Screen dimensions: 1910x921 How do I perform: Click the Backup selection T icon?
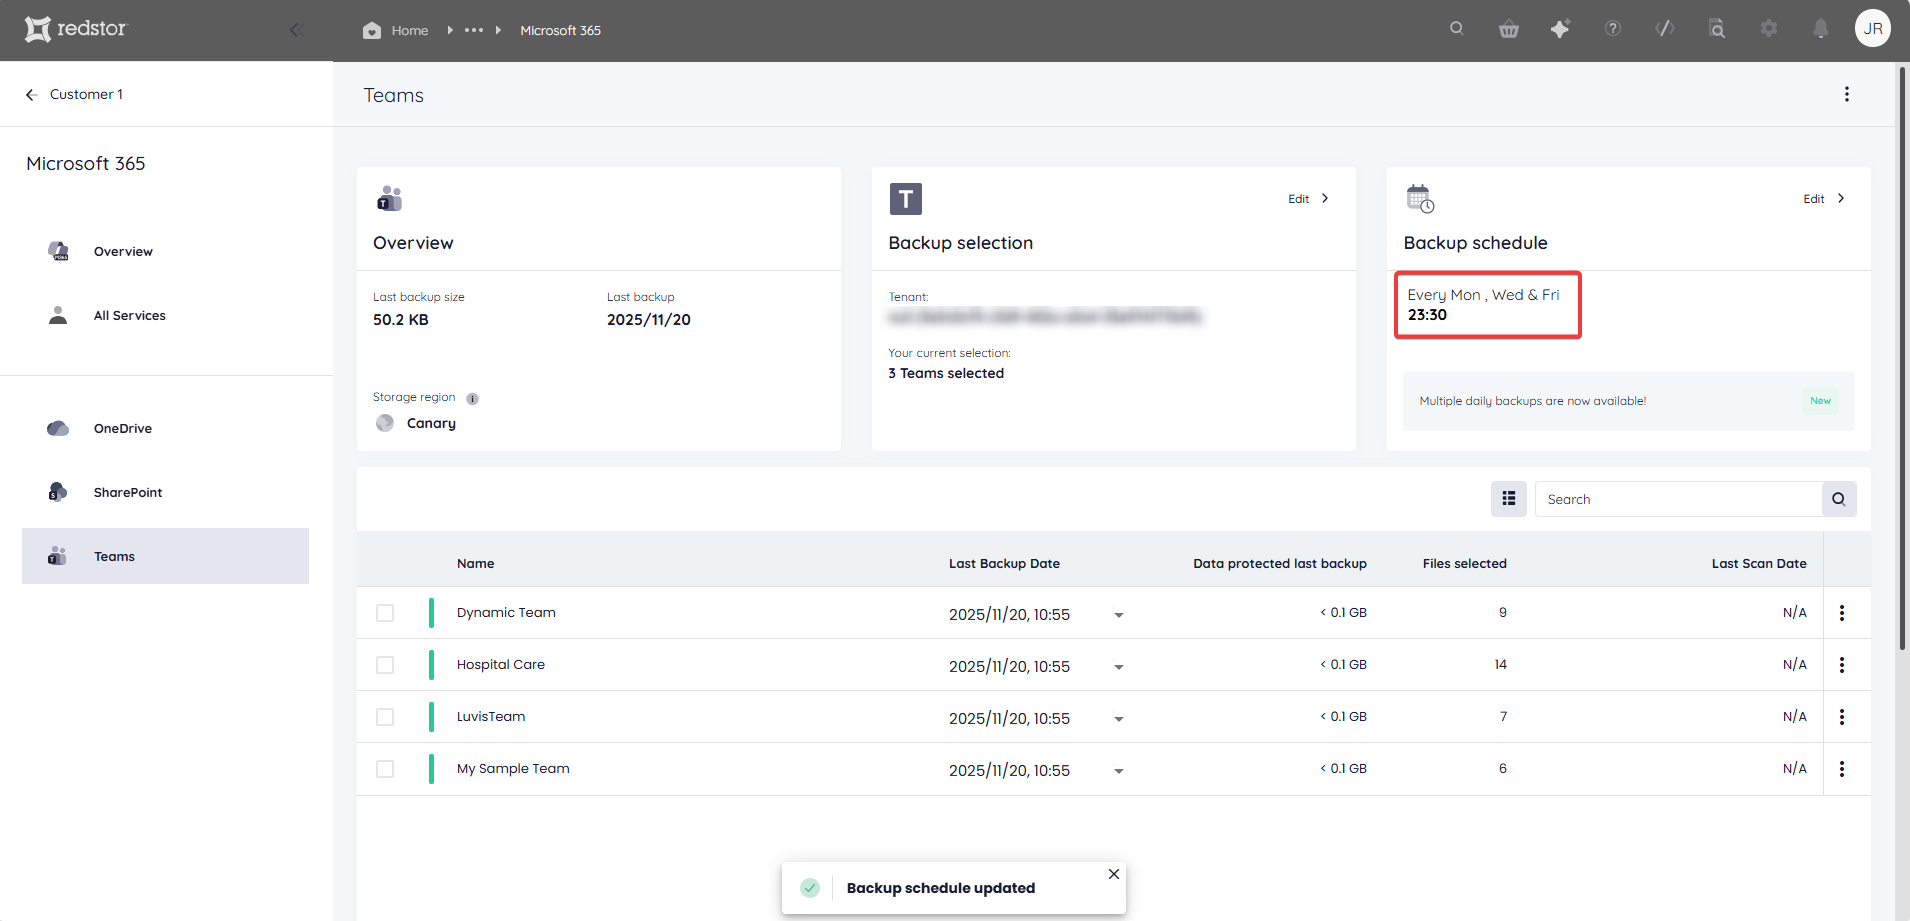pyautogui.click(x=906, y=199)
